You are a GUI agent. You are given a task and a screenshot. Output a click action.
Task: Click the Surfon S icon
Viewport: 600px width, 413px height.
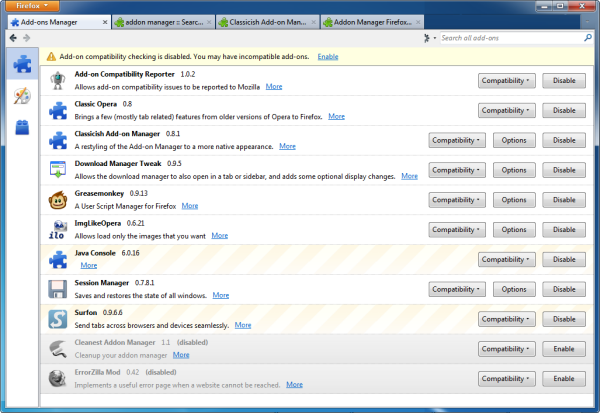pos(58,319)
